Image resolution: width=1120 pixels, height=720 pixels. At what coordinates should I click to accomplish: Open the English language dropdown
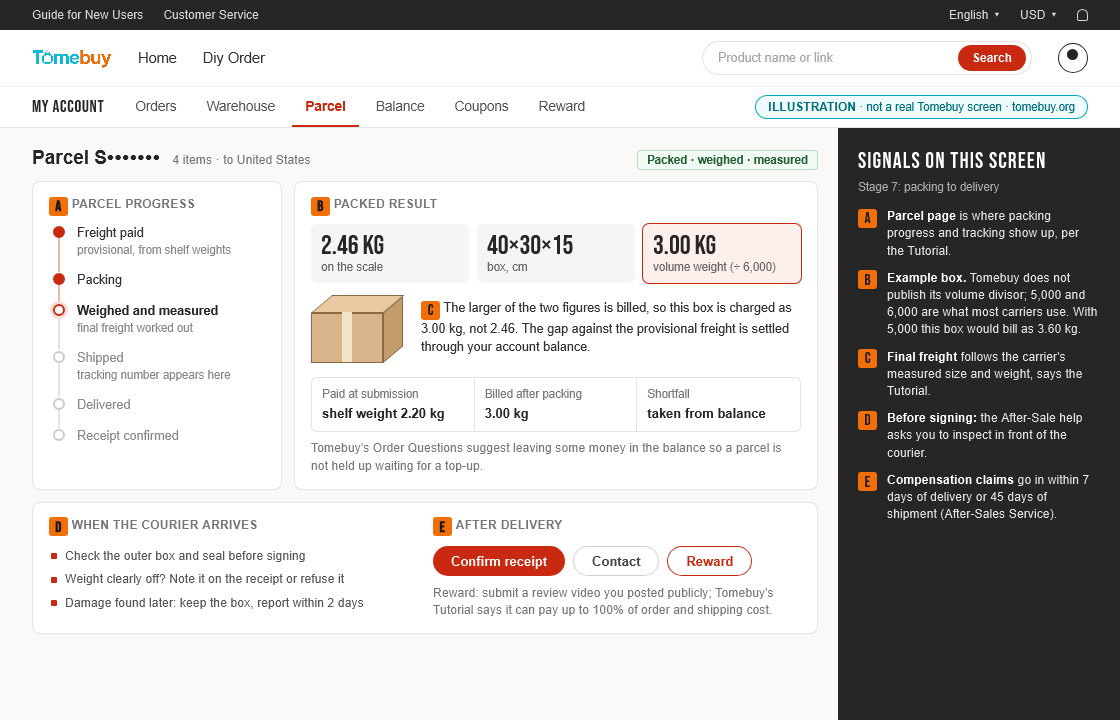coord(974,15)
